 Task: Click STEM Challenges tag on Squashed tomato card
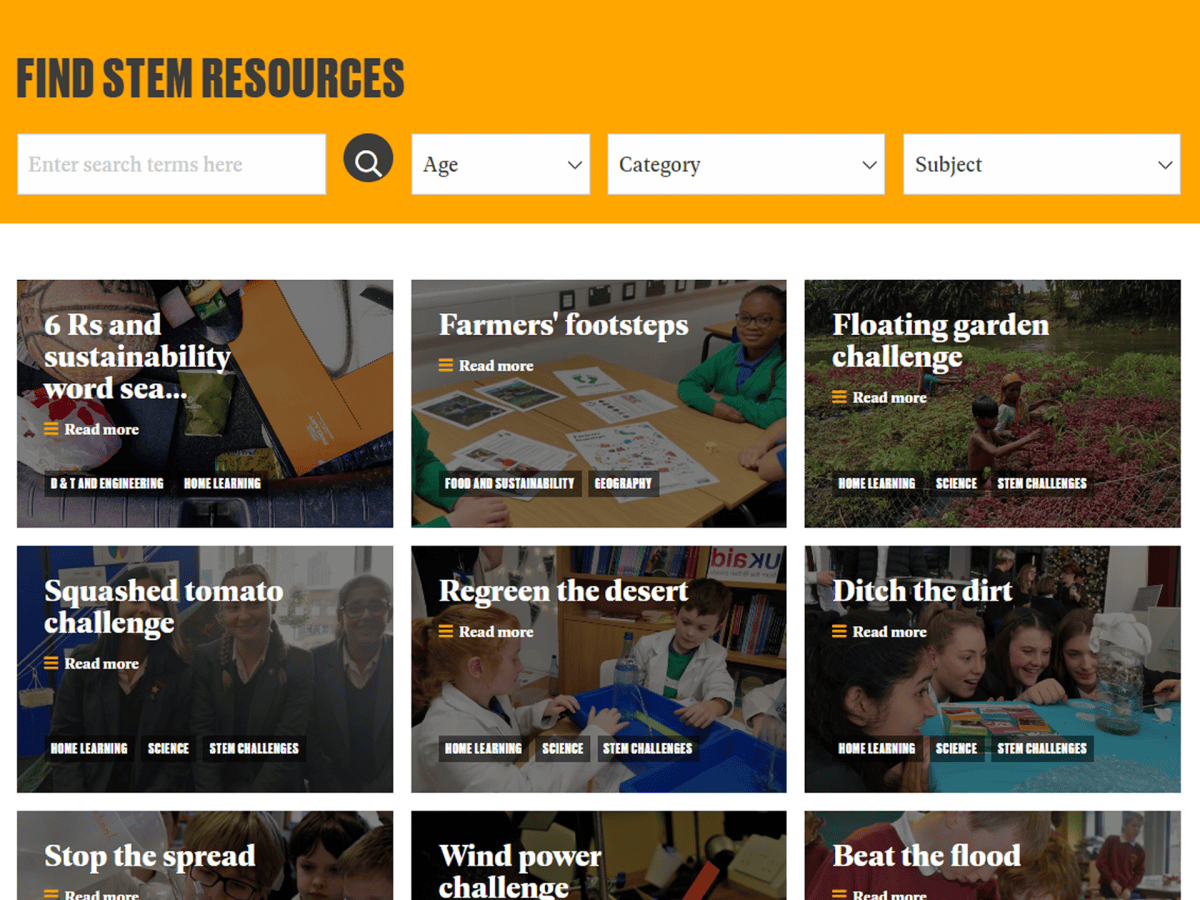(254, 749)
